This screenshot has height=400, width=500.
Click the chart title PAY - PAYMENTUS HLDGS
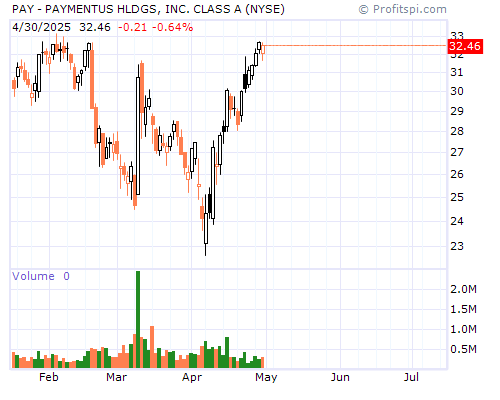click(148, 9)
